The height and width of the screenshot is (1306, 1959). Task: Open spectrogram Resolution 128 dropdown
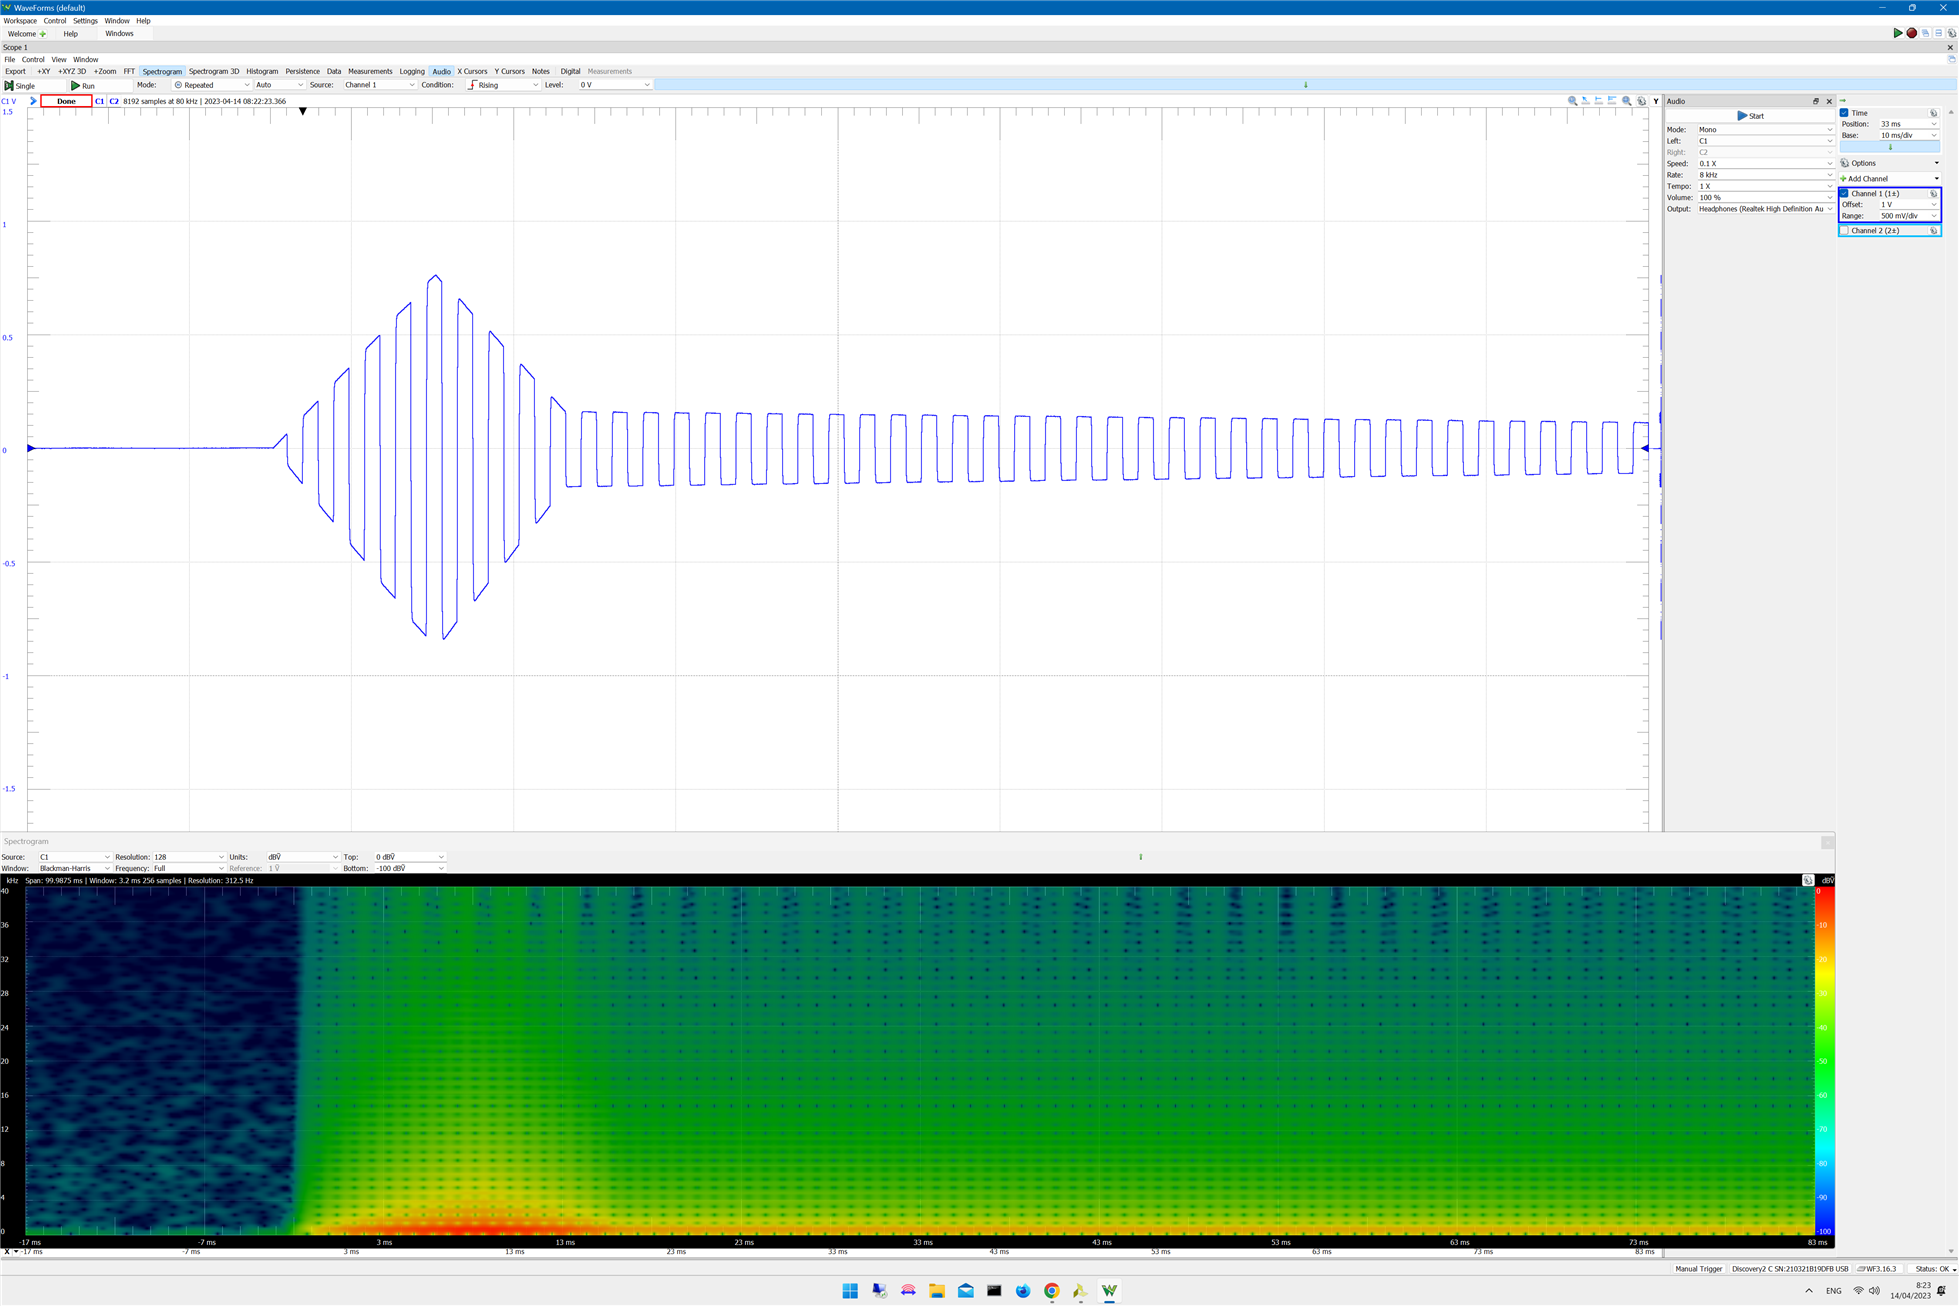click(x=188, y=857)
